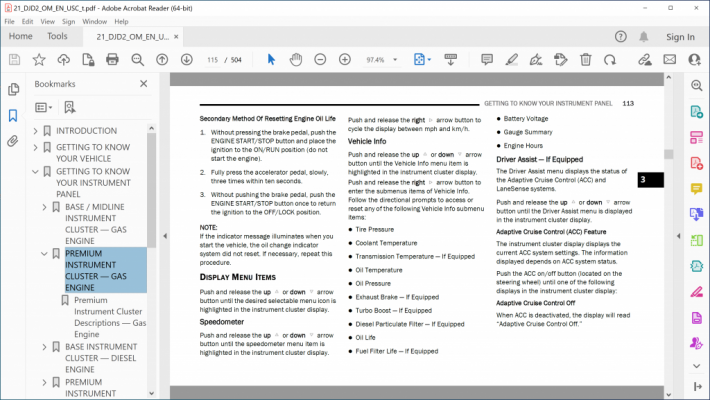Open the Window menu
710x400 pixels.
pos(94,21)
